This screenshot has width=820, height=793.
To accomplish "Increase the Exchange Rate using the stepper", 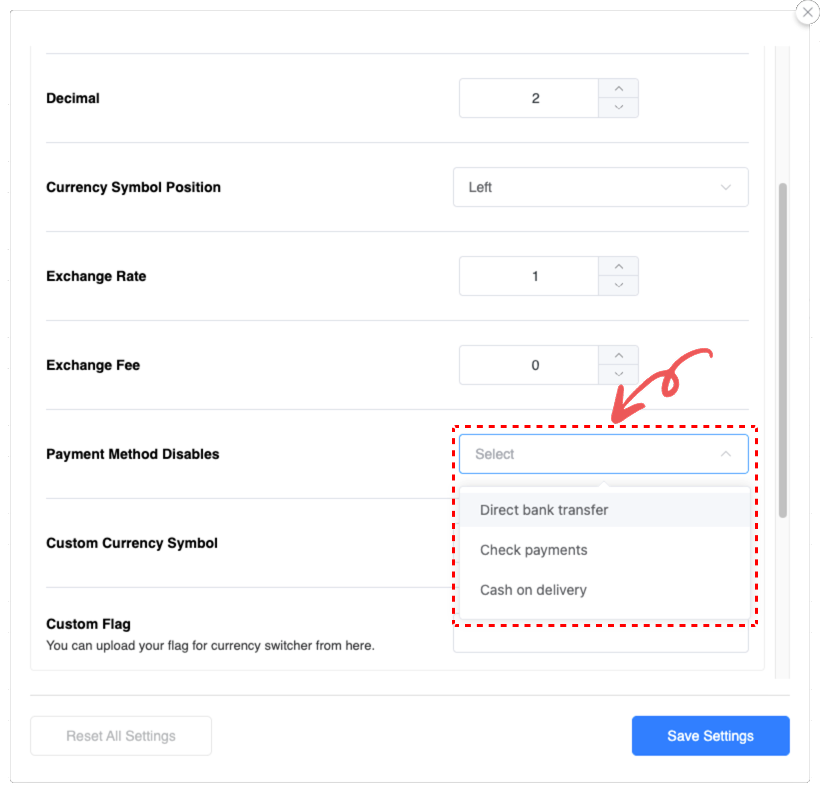I will point(618,267).
